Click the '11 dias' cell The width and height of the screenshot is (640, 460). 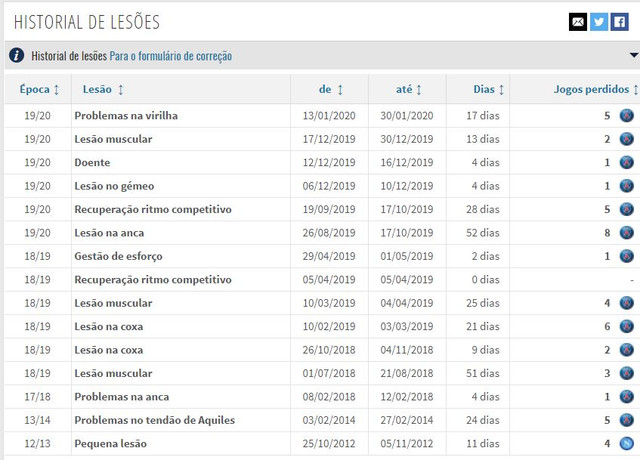(483, 443)
